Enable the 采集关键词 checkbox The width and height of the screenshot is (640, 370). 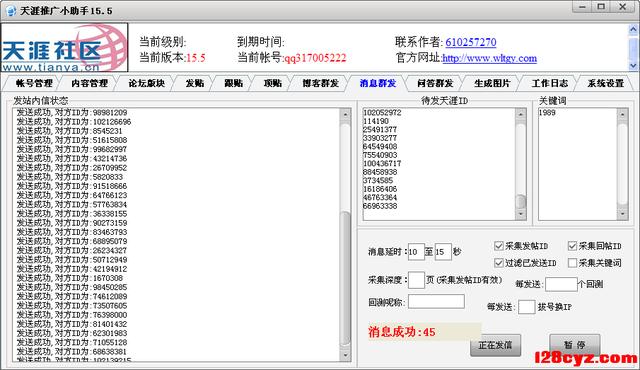tap(572, 263)
